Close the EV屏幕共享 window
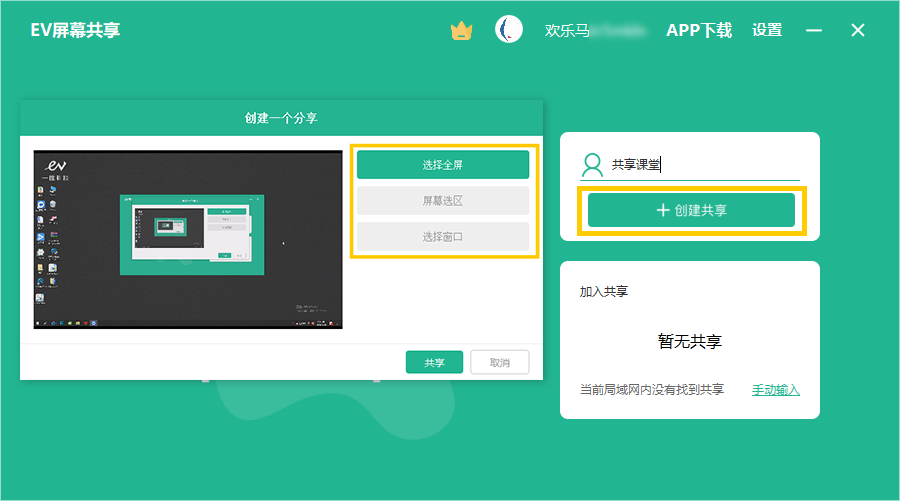Image resolution: width=900 pixels, height=501 pixels. (858, 30)
